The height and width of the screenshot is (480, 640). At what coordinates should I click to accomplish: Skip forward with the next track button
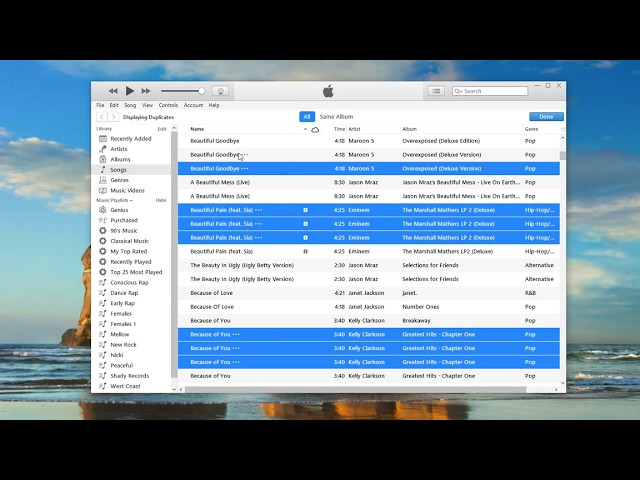146,91
